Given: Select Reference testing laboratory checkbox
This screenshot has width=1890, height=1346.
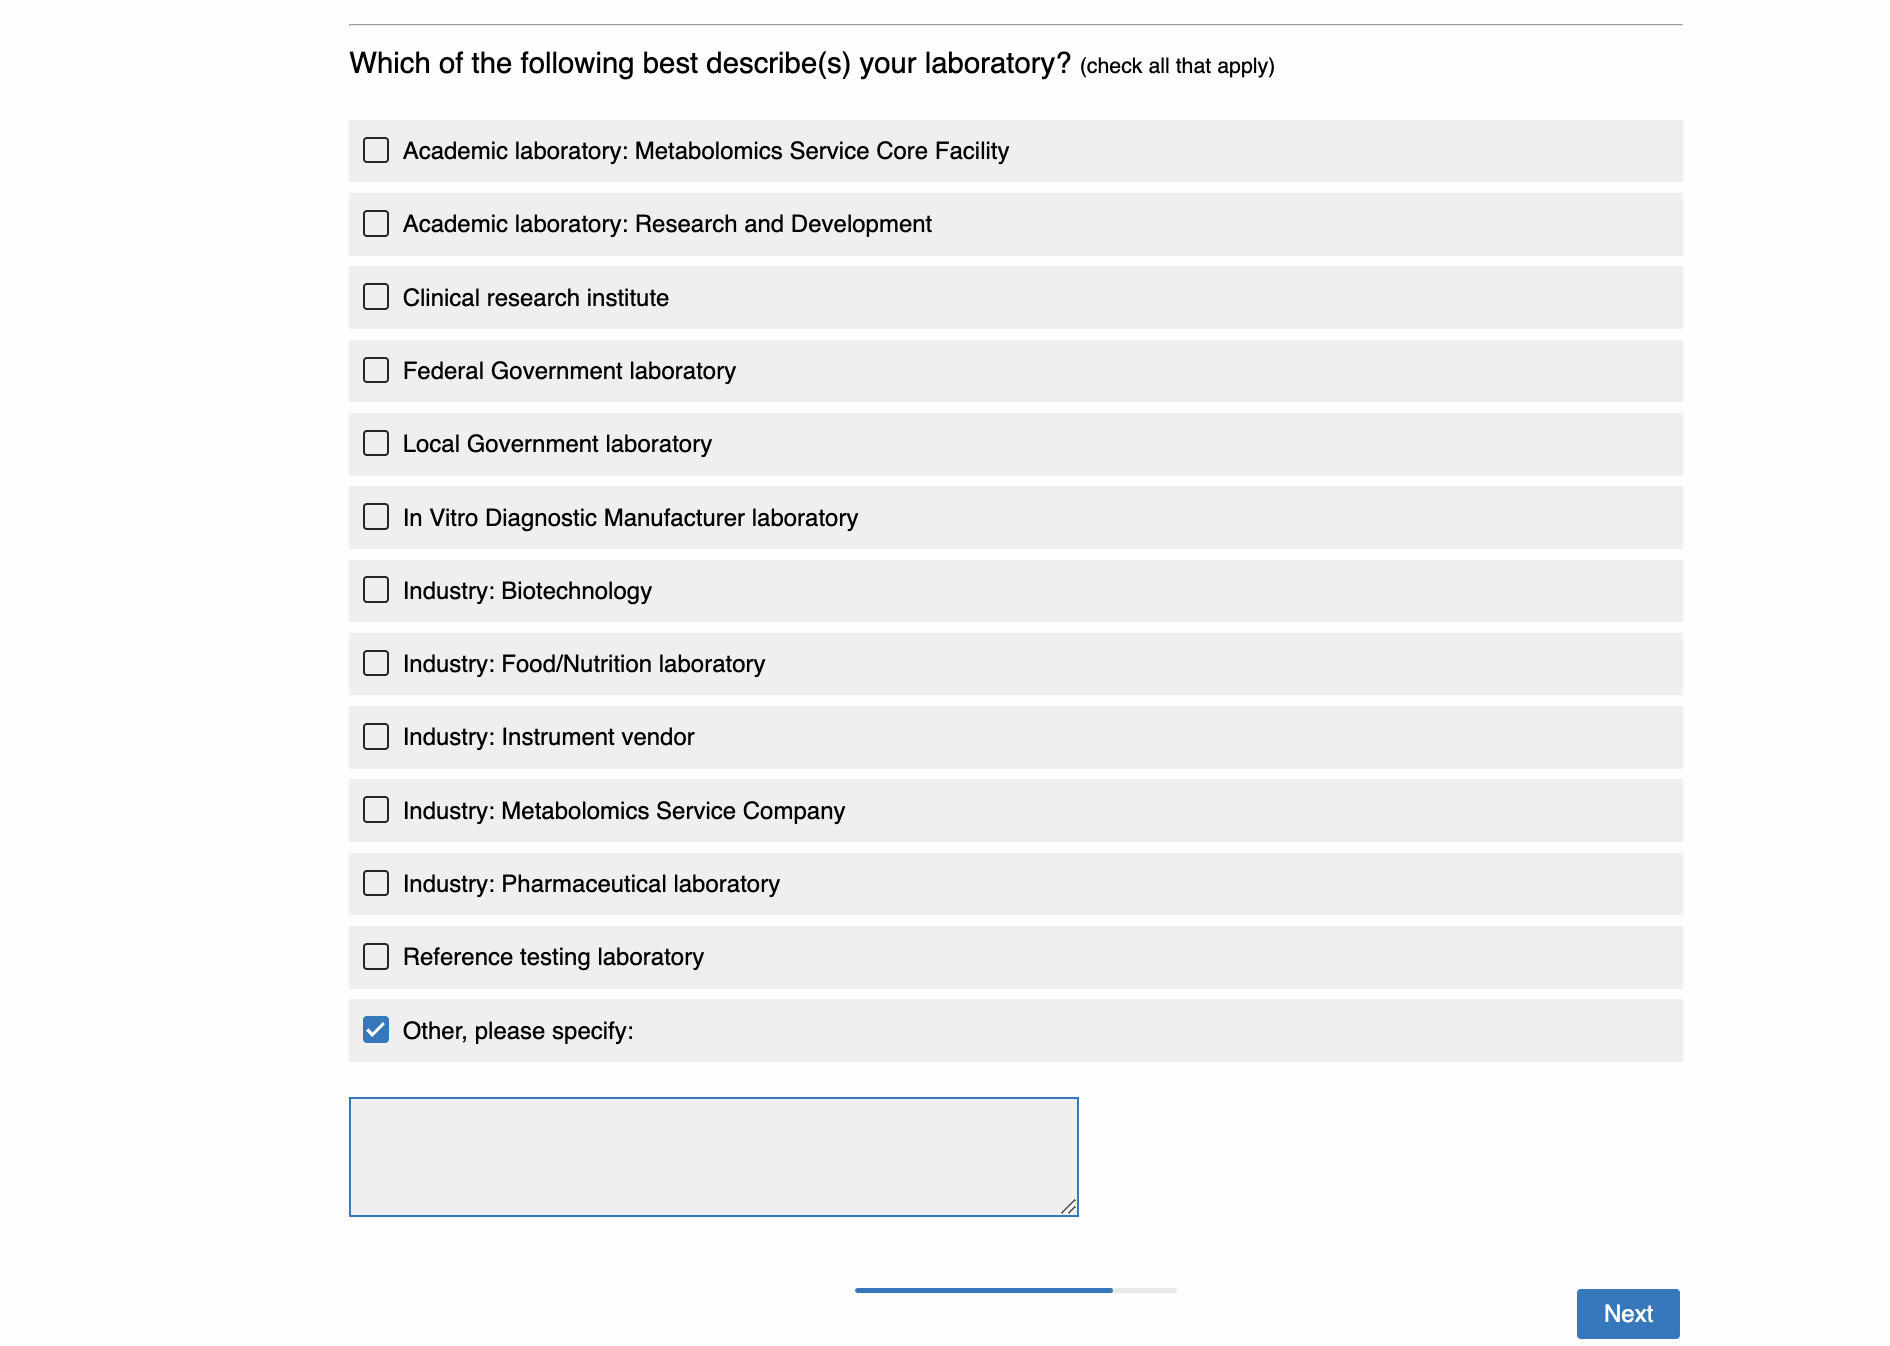Looking at the screenshot, I should coord(376,957).
